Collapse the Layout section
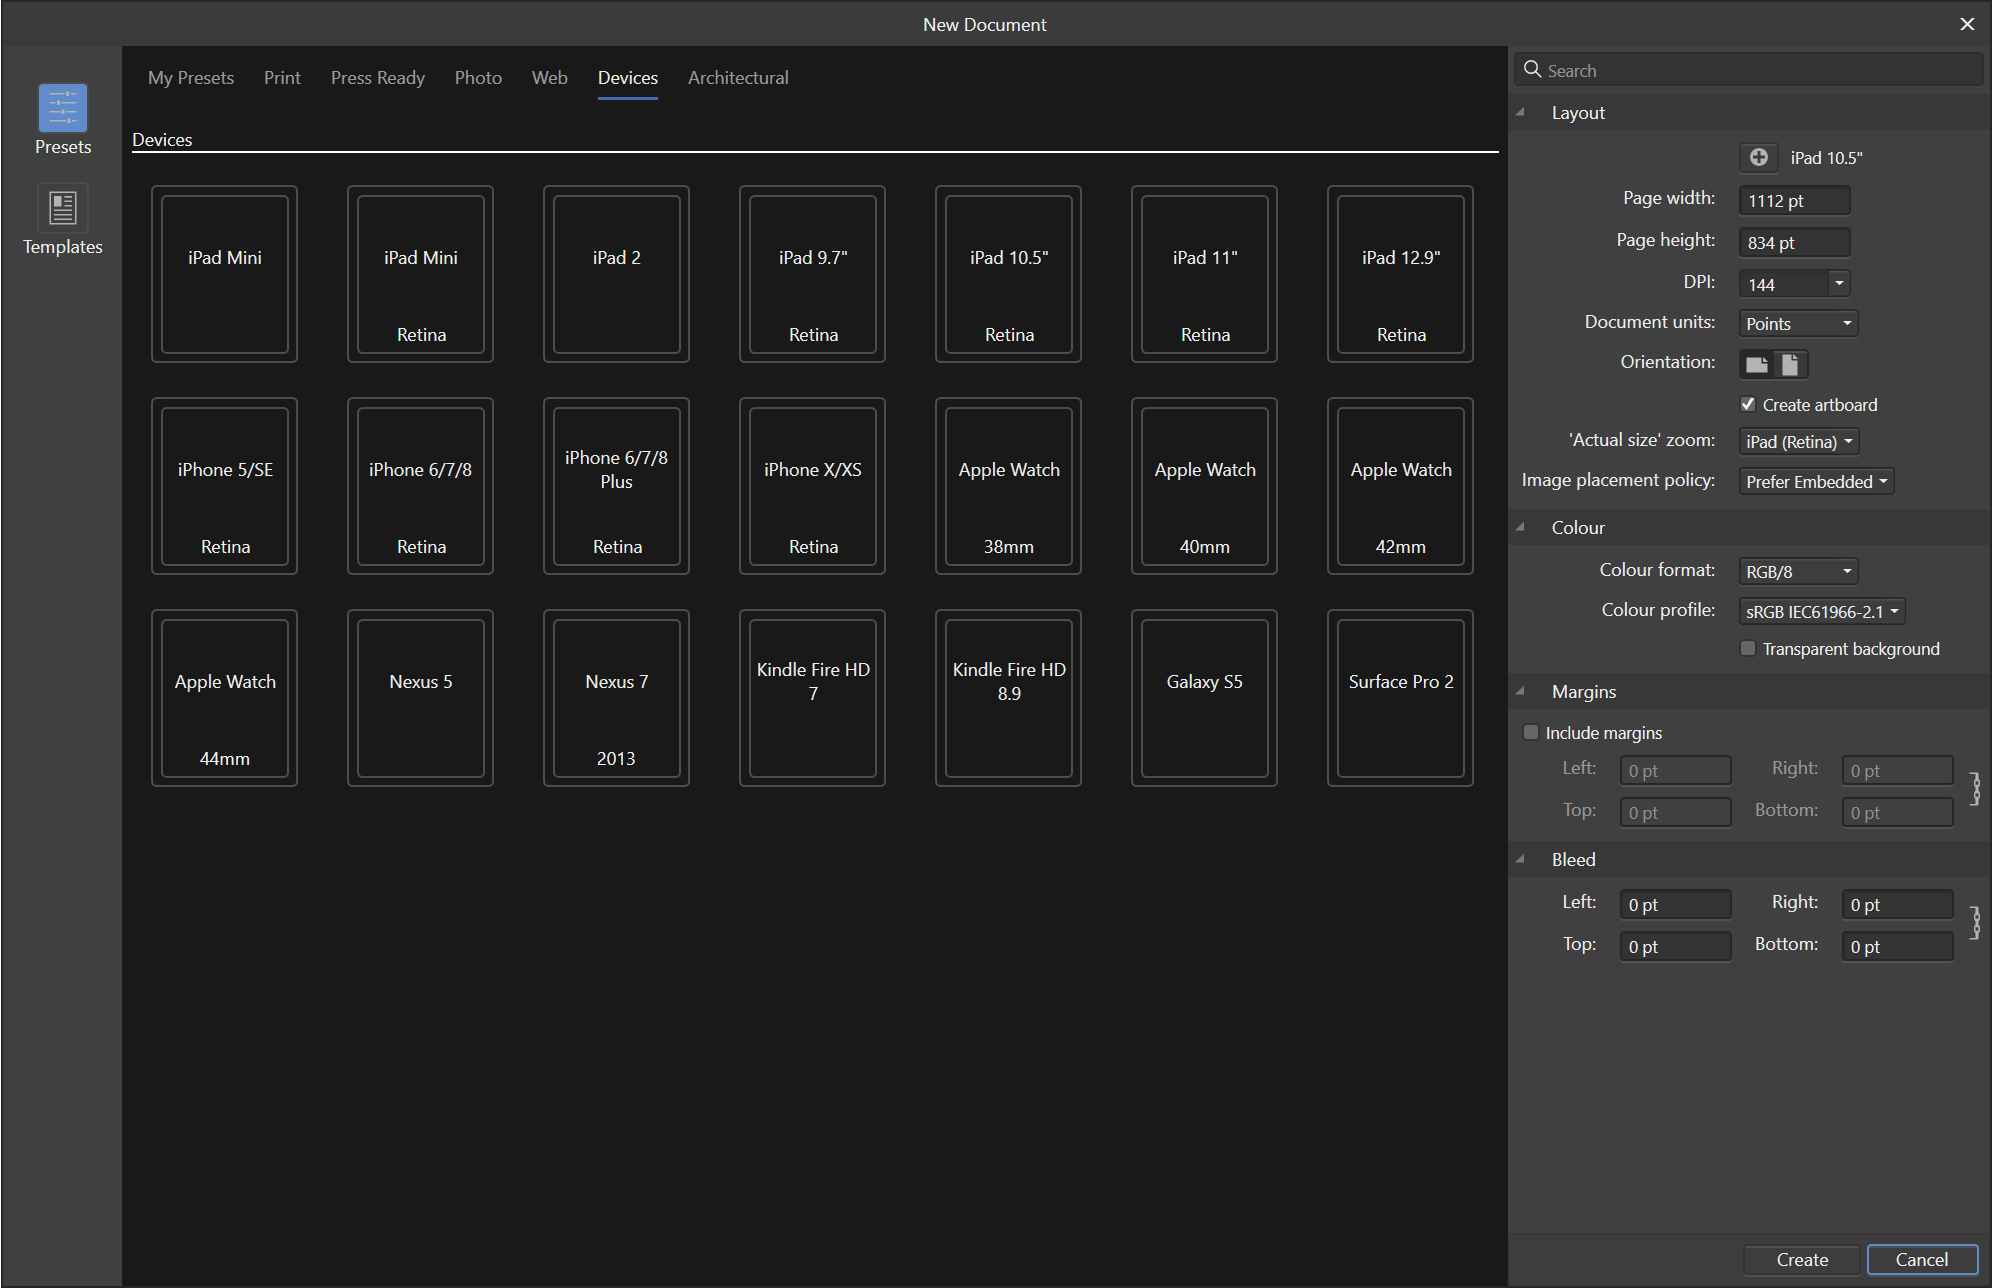 click(1520, 112)
